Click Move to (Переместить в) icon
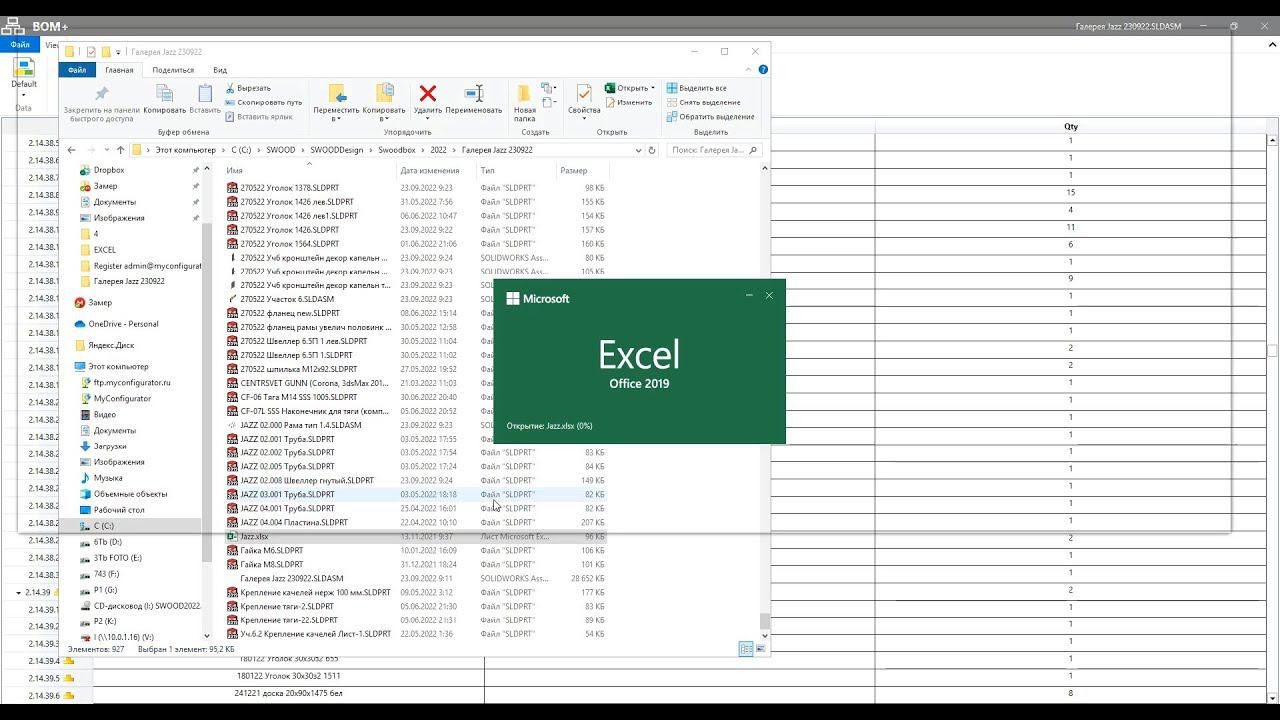This screenshot has width=1280, height=720. tap(337, 94)
